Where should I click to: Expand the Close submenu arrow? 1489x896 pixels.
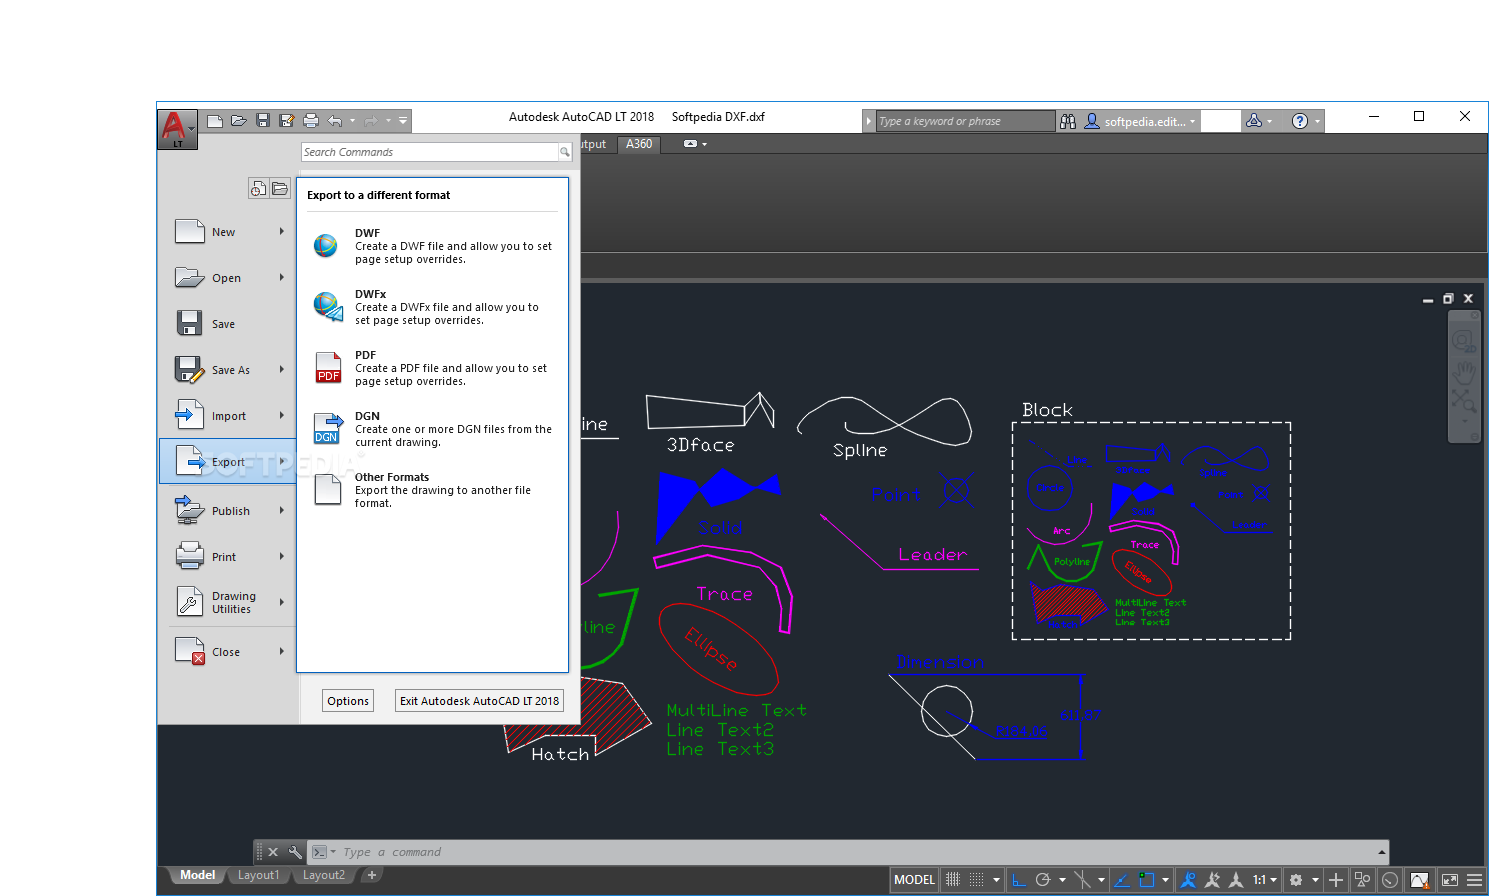[282, 652]
